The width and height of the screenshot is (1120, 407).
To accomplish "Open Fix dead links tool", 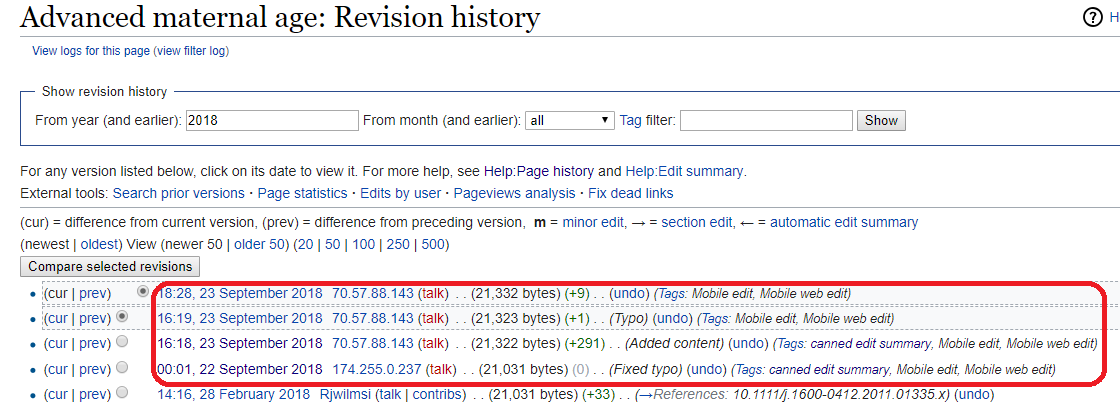I will coord(631,194).
